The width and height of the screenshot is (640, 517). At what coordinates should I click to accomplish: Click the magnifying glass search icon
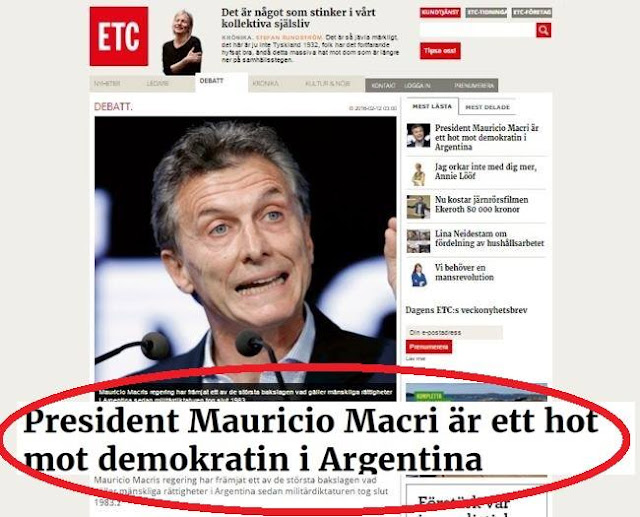543,30
